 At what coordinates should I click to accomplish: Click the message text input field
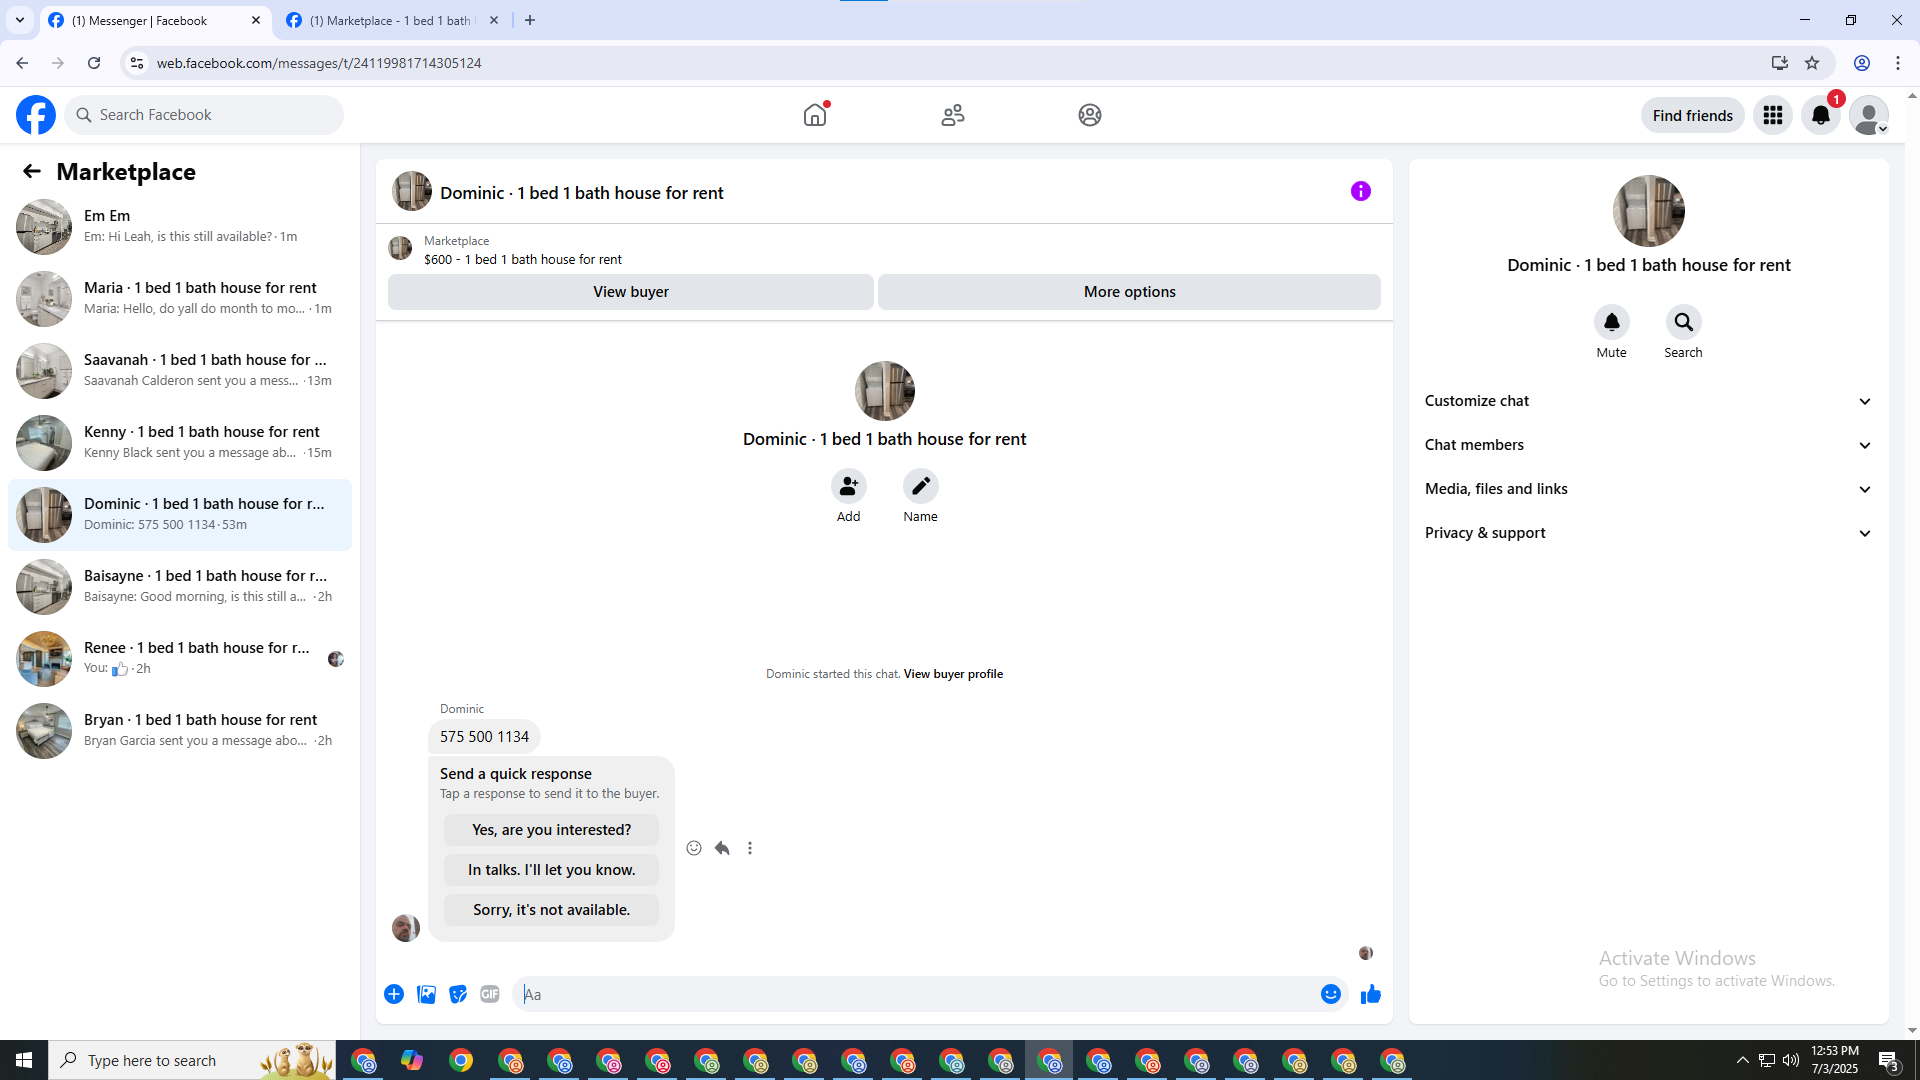(915, 994)
